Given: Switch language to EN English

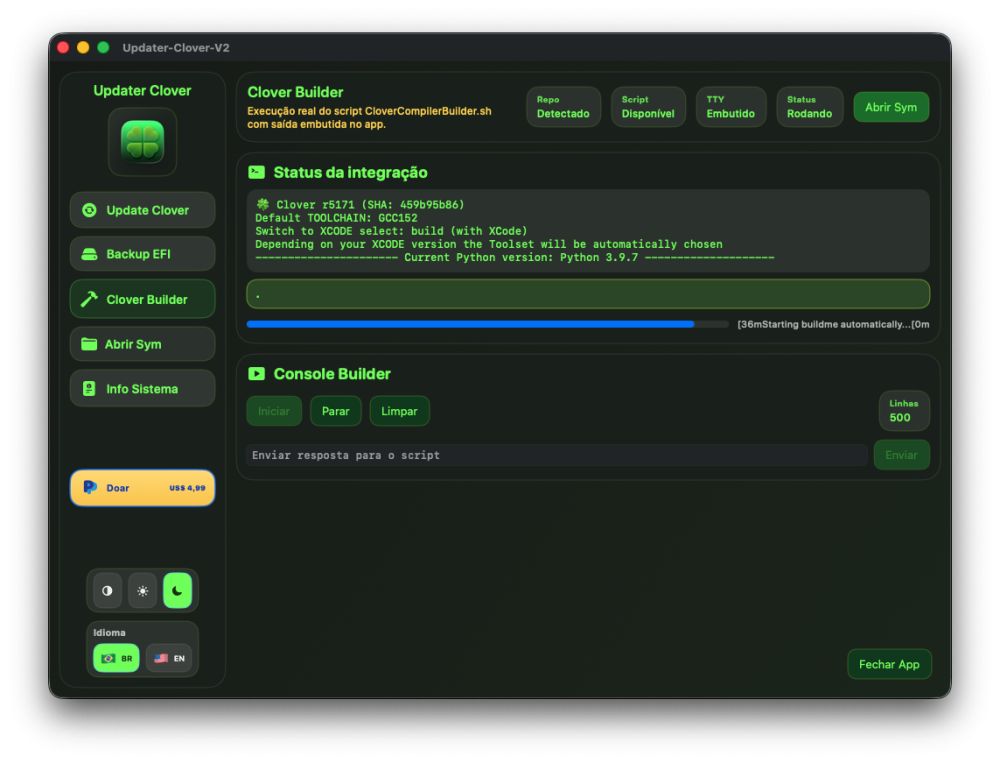Looking at the screenshot, I should 169,658.
